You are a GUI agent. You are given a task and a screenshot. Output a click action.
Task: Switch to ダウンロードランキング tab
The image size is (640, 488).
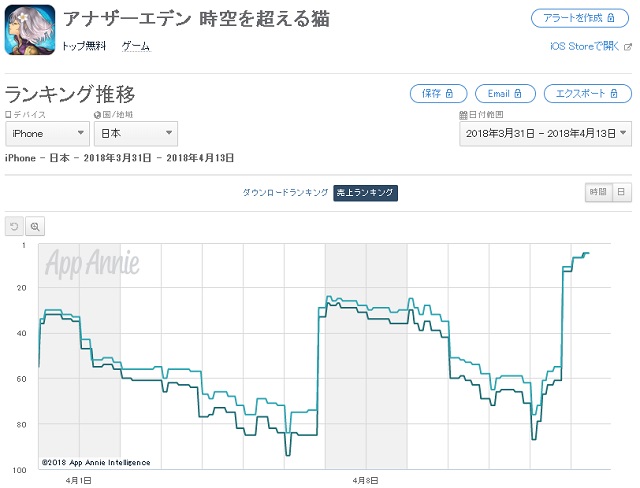pos(285,193)
